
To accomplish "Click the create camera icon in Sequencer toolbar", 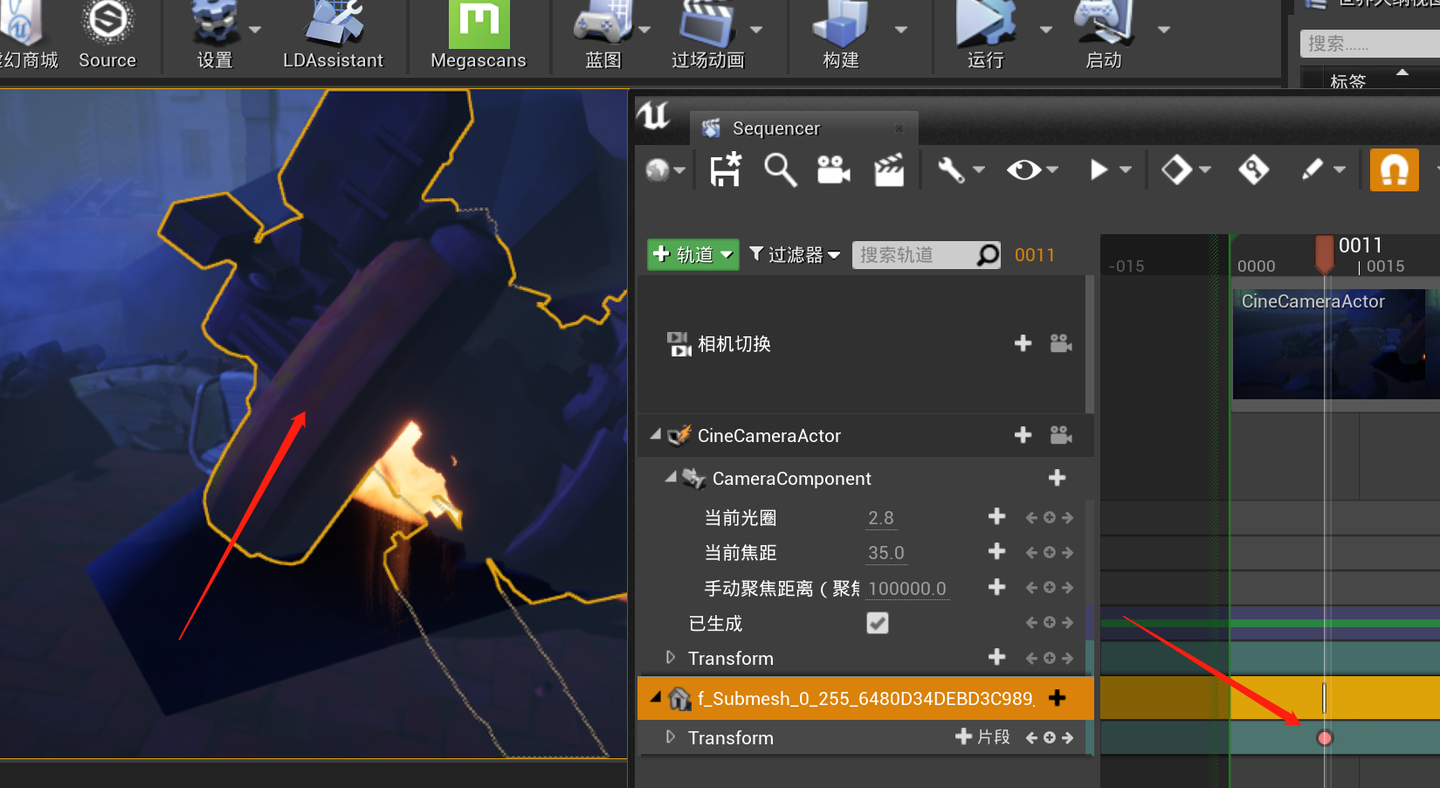I will (x=834, y=169).
